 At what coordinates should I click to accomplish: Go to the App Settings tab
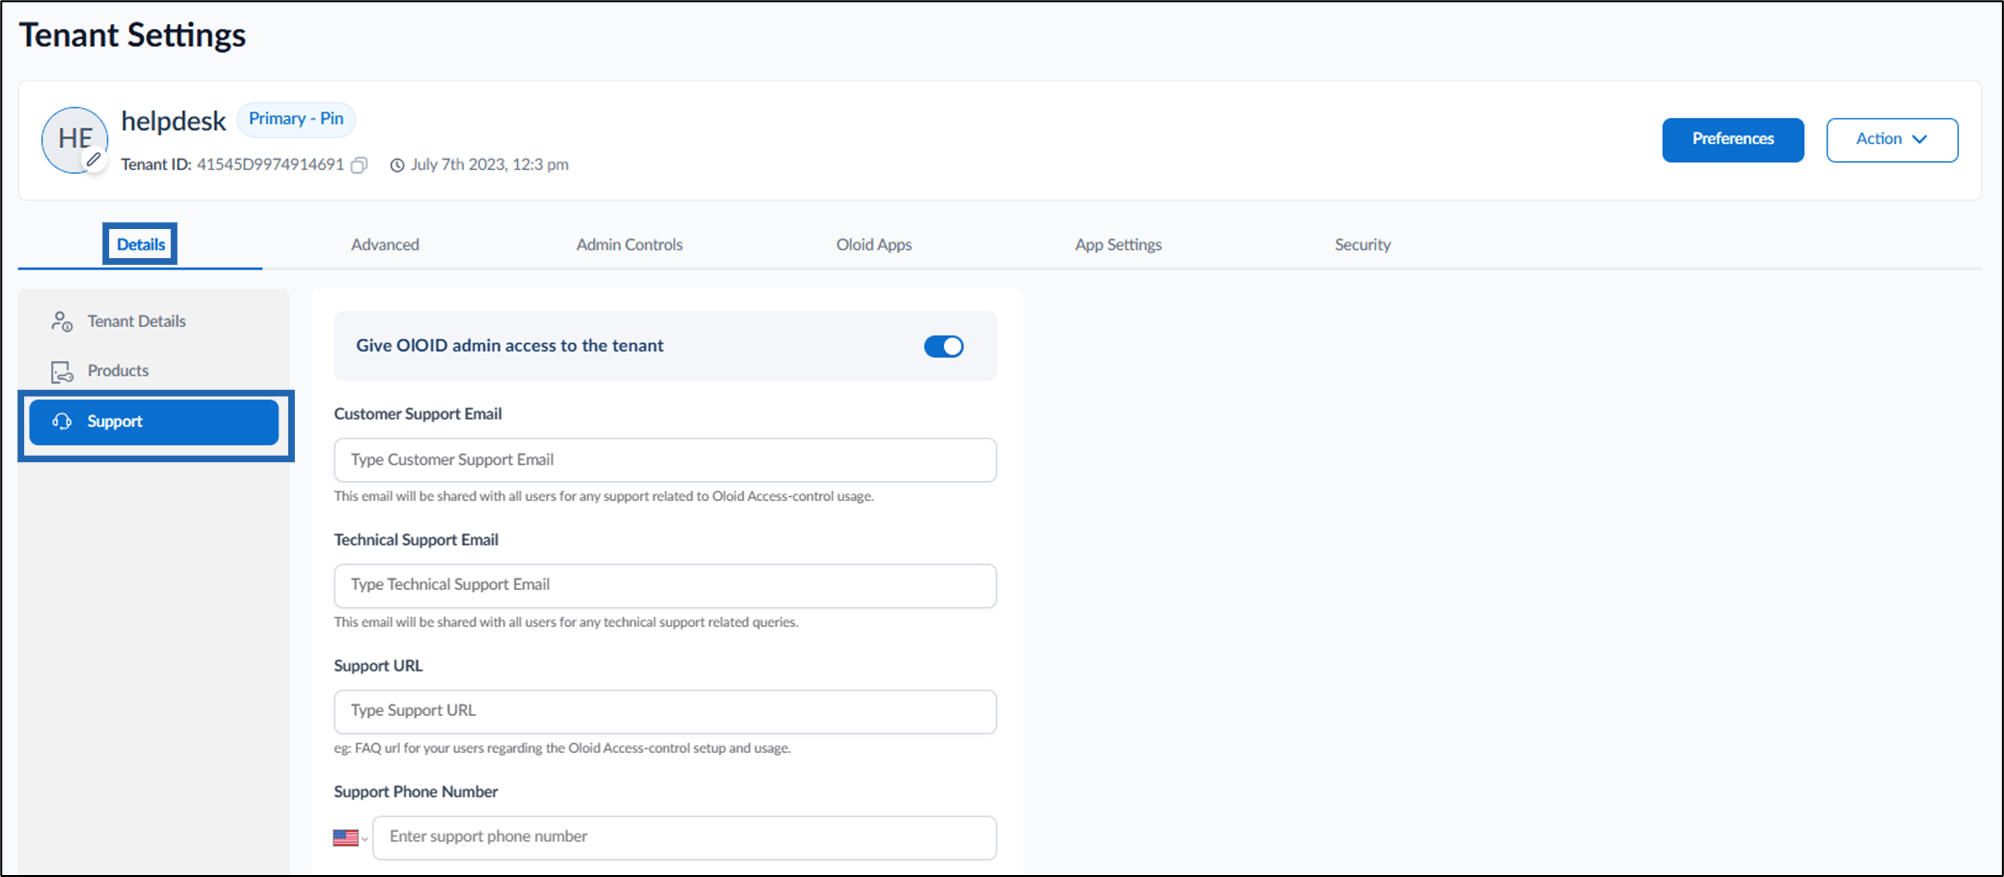pyautogui.click(x=1118, y=245)
